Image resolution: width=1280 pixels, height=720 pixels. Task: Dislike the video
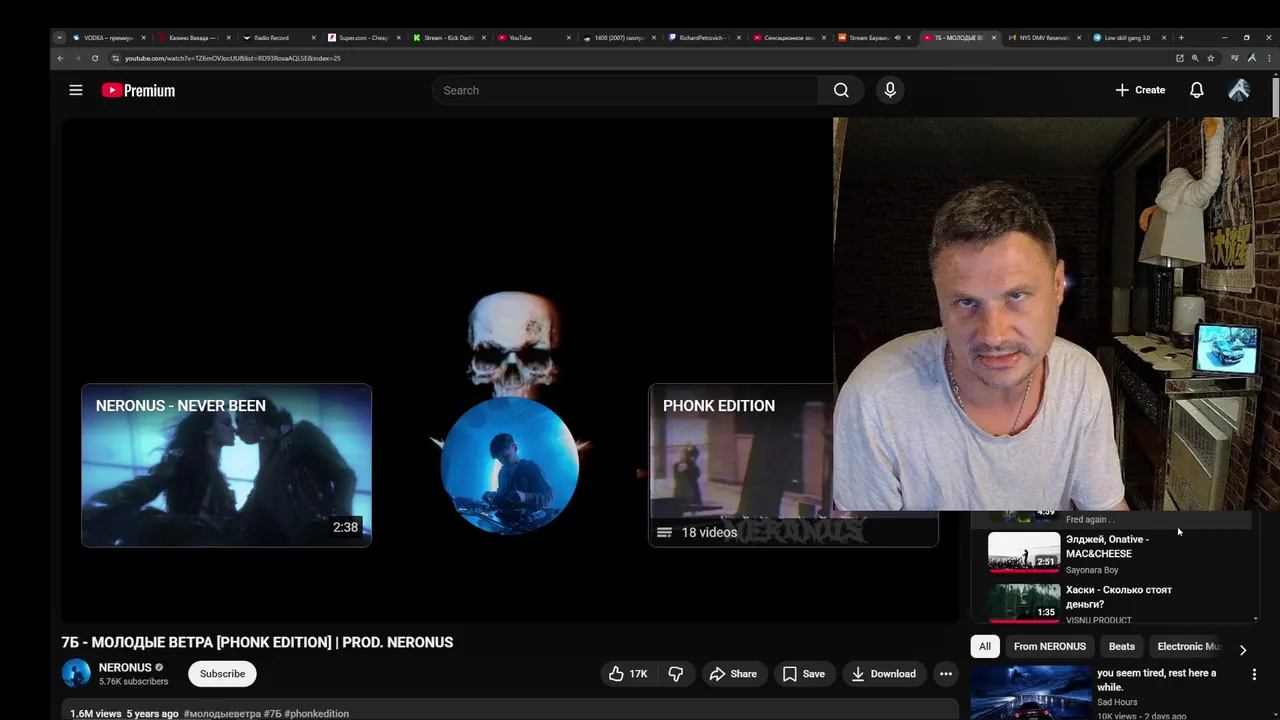point(676,674)
